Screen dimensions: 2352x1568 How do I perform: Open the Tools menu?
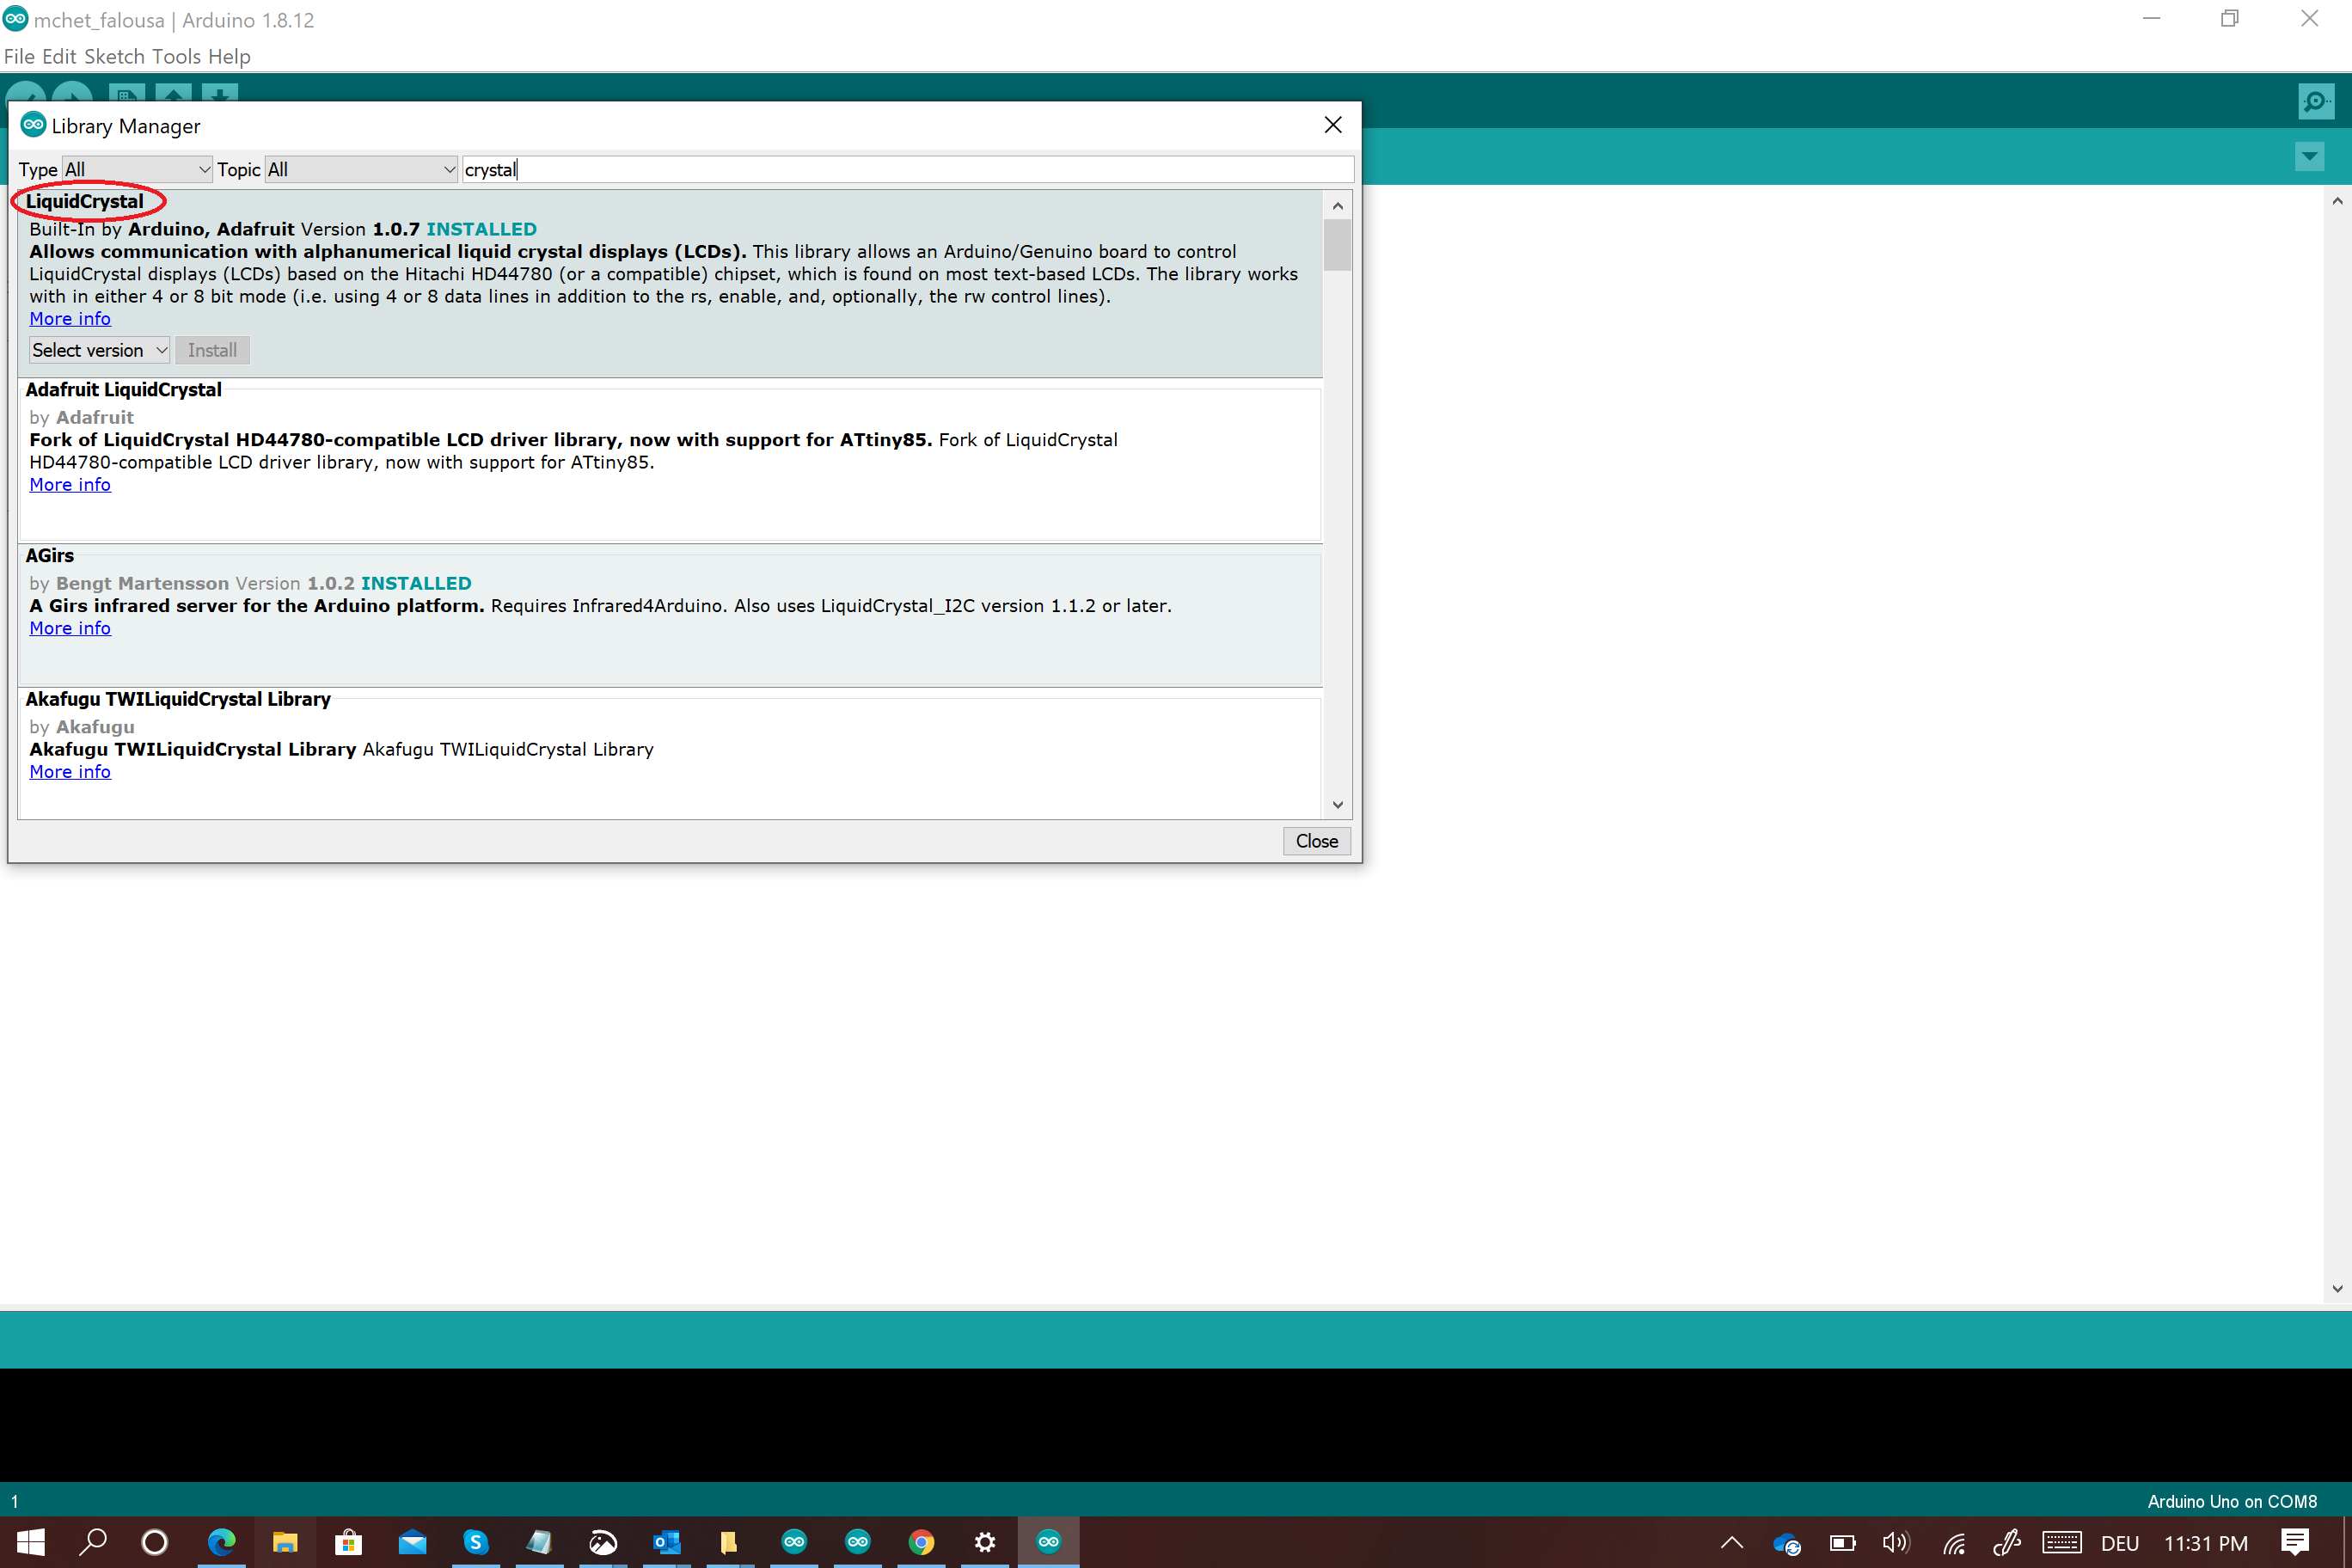pos(176,56)
